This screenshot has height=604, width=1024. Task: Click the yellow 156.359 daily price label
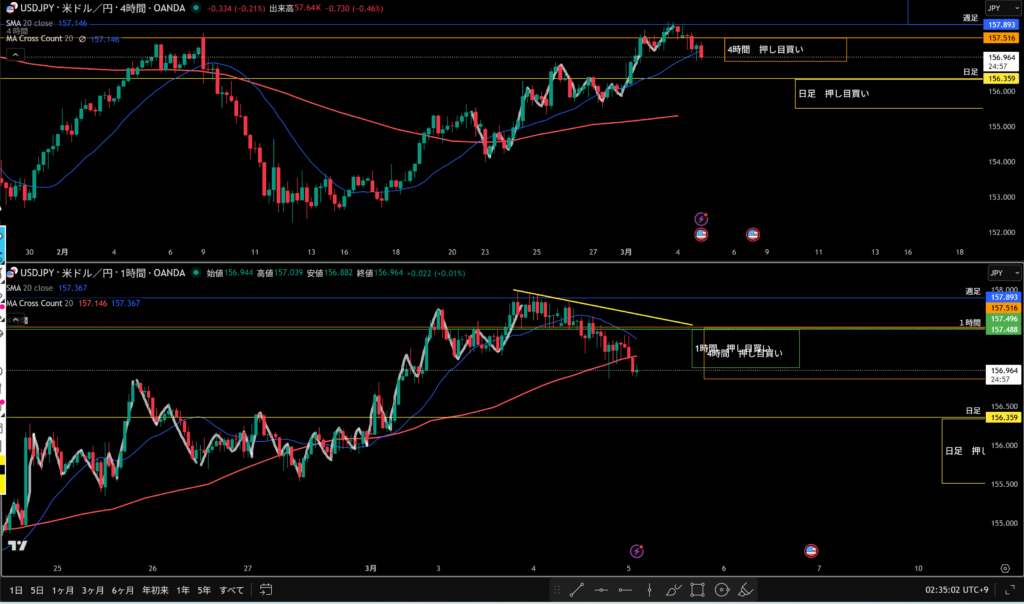[x=1002, y=78]
